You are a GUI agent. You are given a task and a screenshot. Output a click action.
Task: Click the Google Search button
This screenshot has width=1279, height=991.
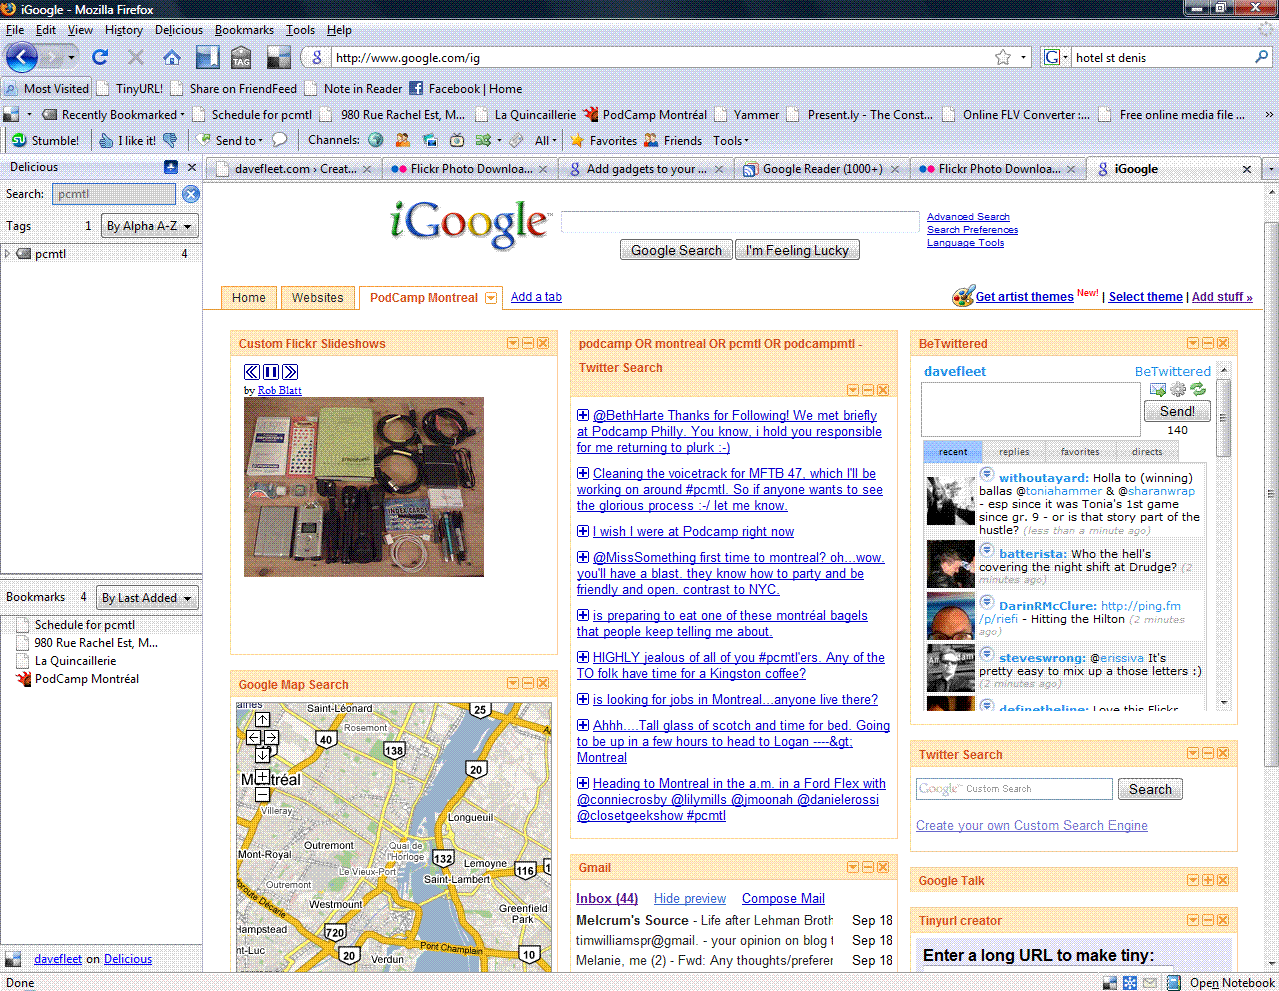(676, 250)
